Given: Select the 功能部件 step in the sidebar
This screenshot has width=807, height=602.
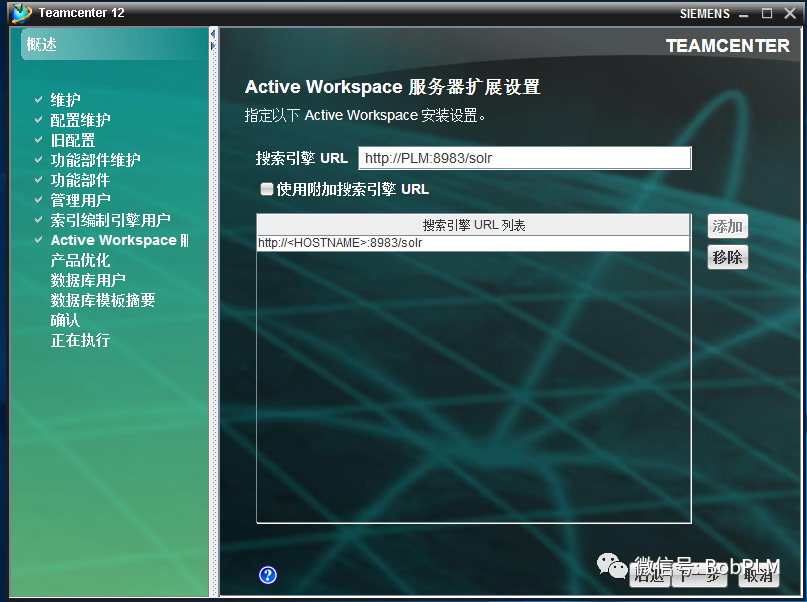Looking at the screenshot, I should [80, 180].
